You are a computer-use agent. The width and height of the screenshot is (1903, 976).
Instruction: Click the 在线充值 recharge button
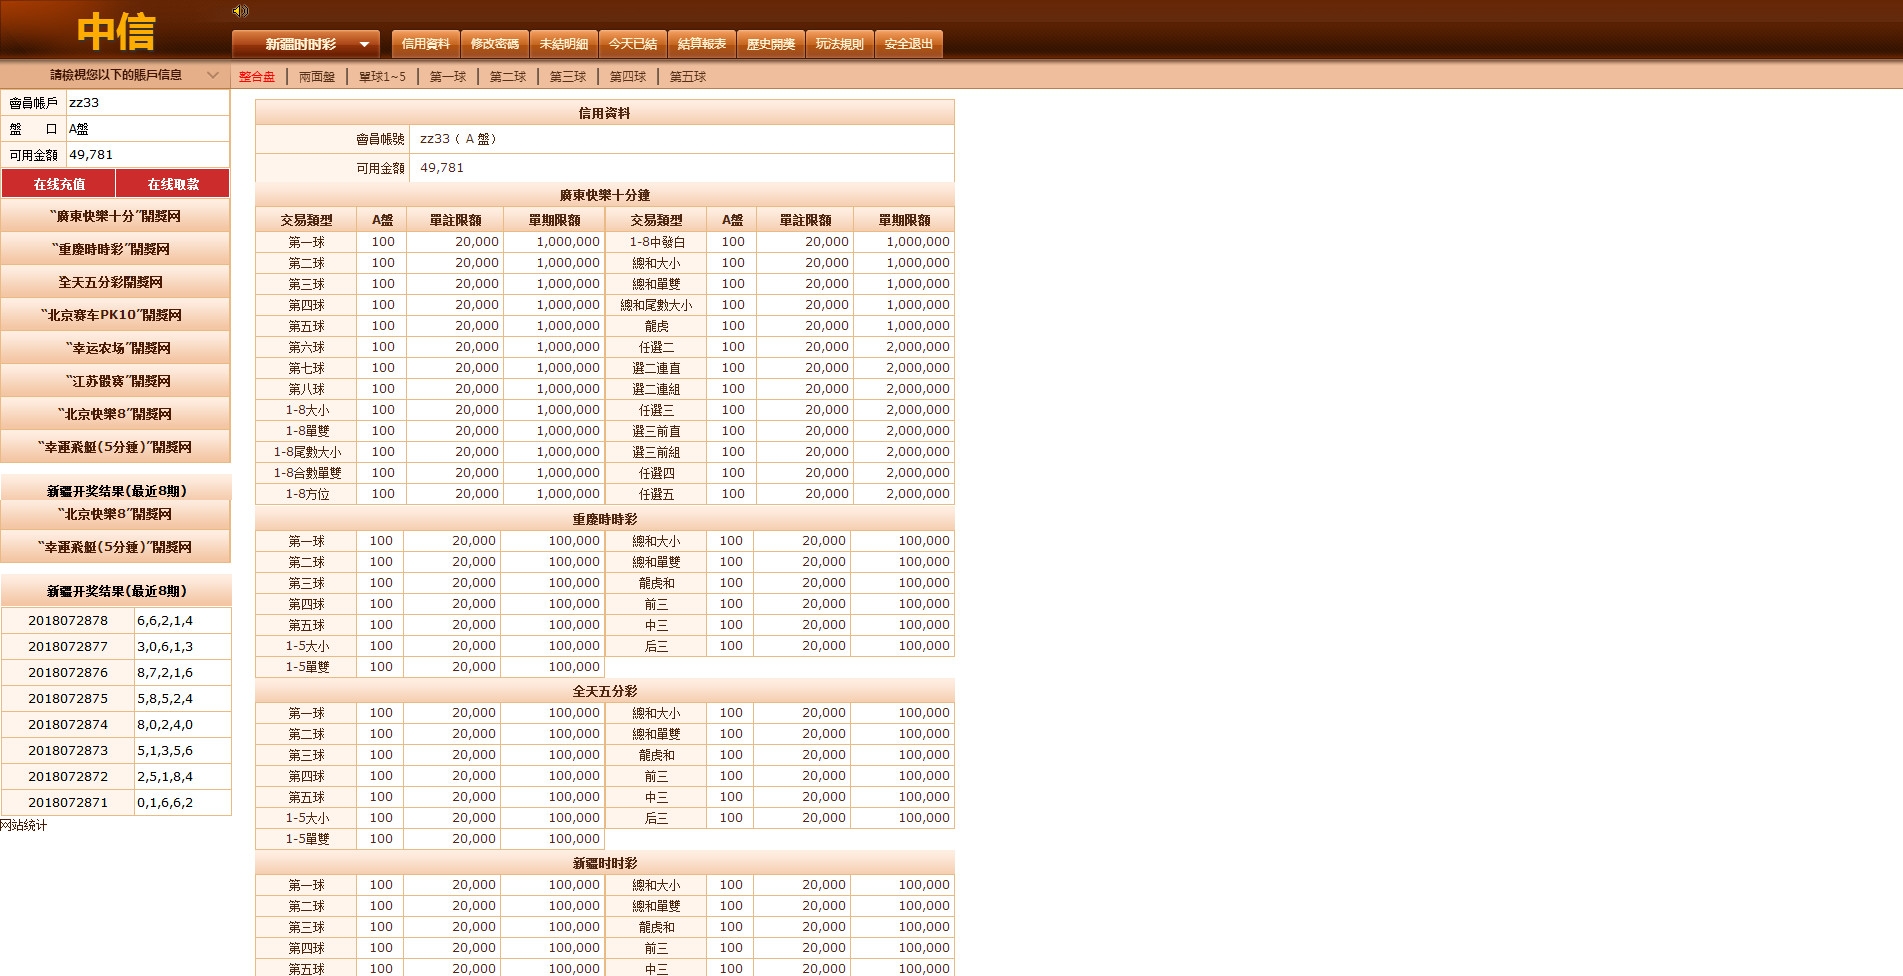pyautogui.click(x=59, y=184)
